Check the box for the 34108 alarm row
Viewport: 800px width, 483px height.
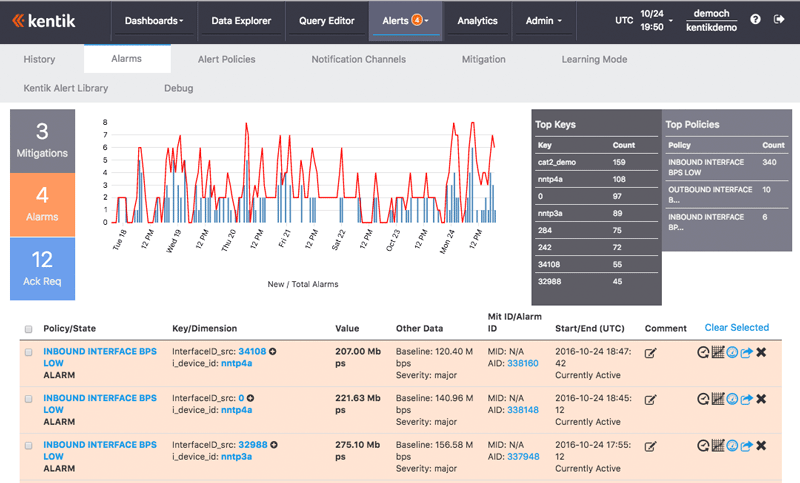point(28,353)
